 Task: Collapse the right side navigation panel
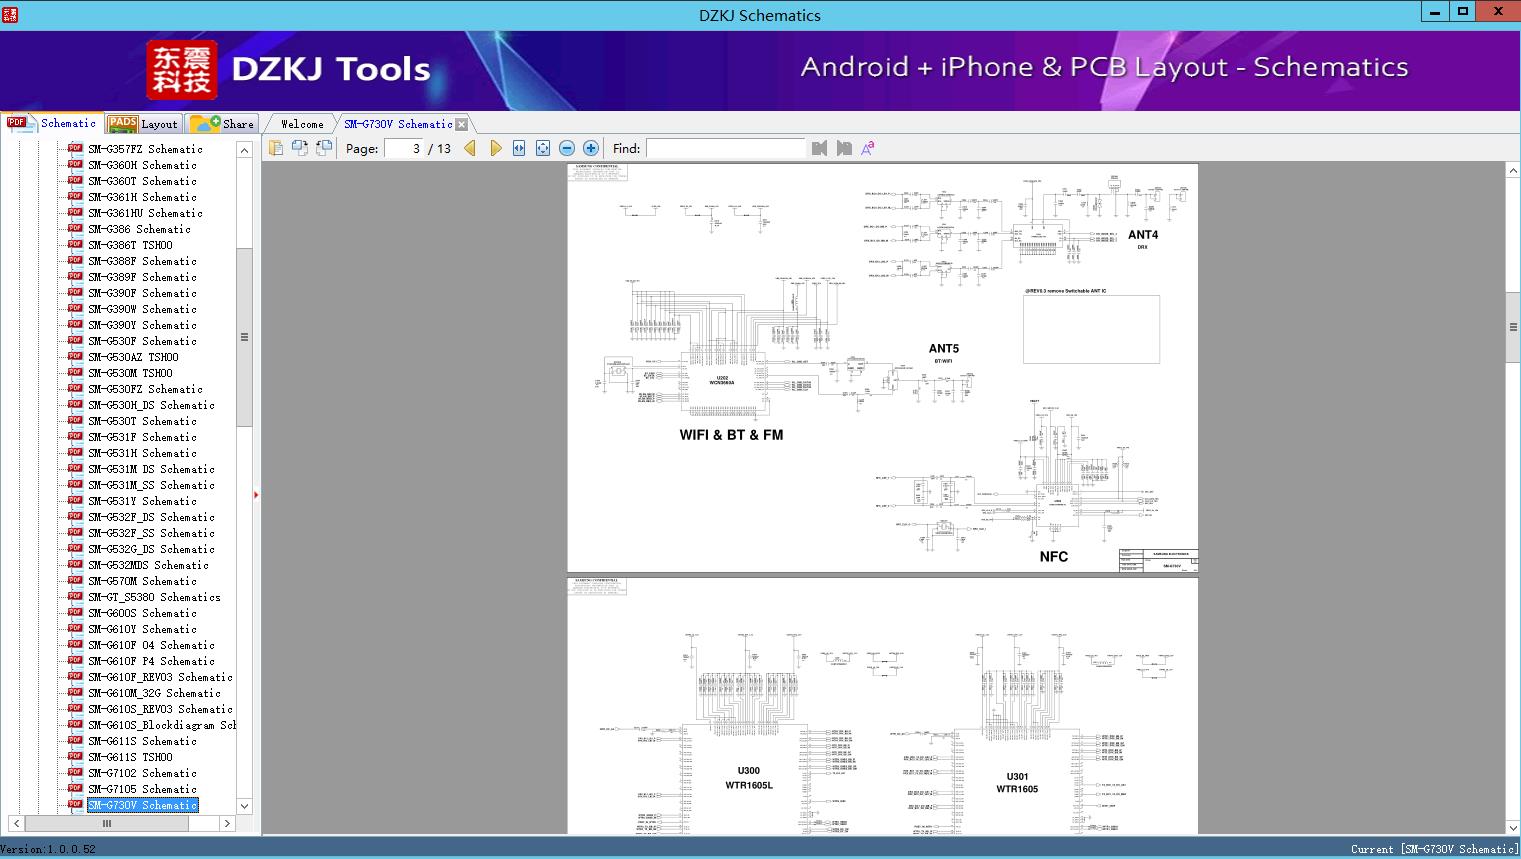(x=1513, y=325)
